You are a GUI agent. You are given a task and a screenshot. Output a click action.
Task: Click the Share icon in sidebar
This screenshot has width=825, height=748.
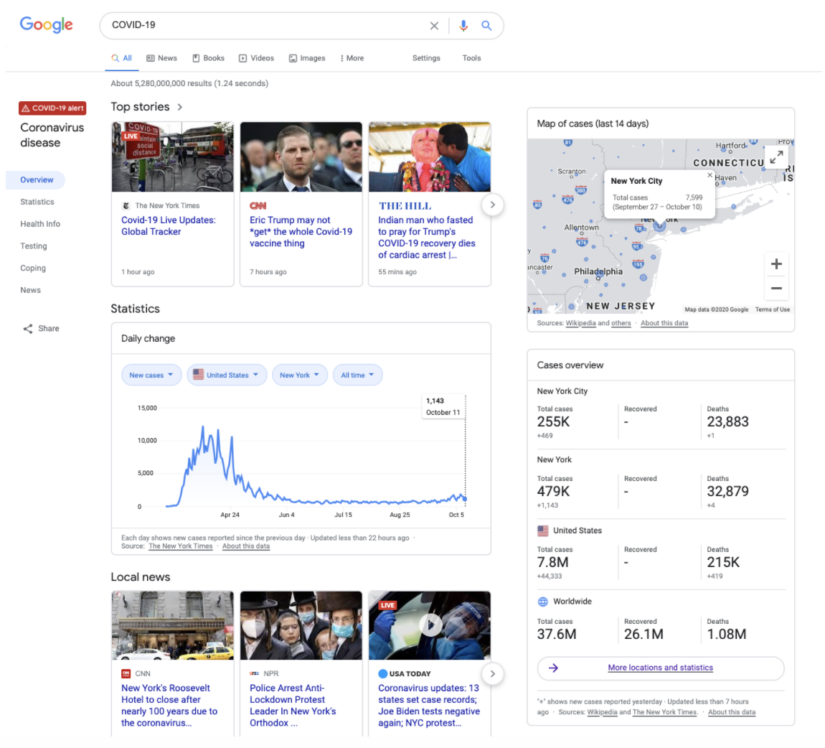[x=28, y=328]
